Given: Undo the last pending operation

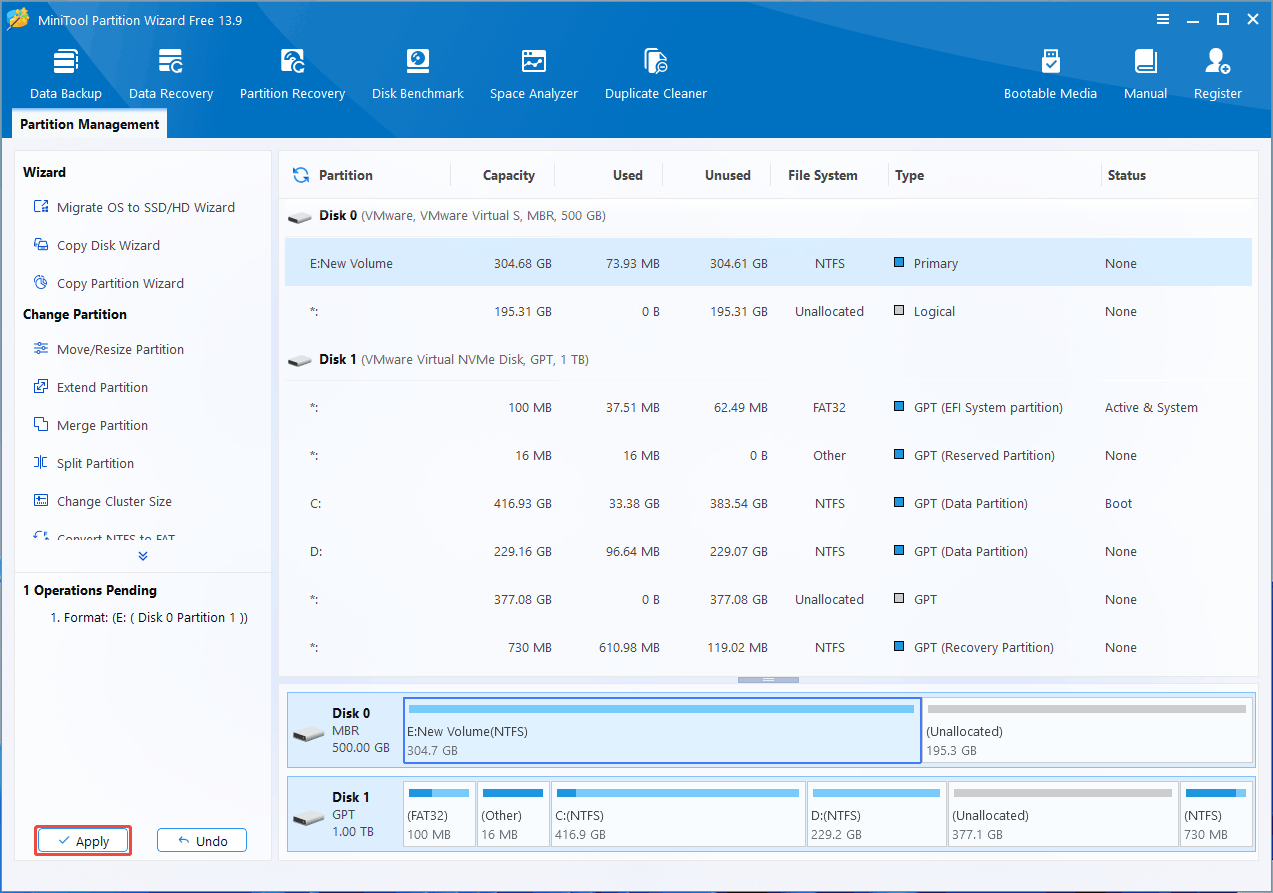Looking at the screenshot, I should pyautogui.click(x=202, y=841).
